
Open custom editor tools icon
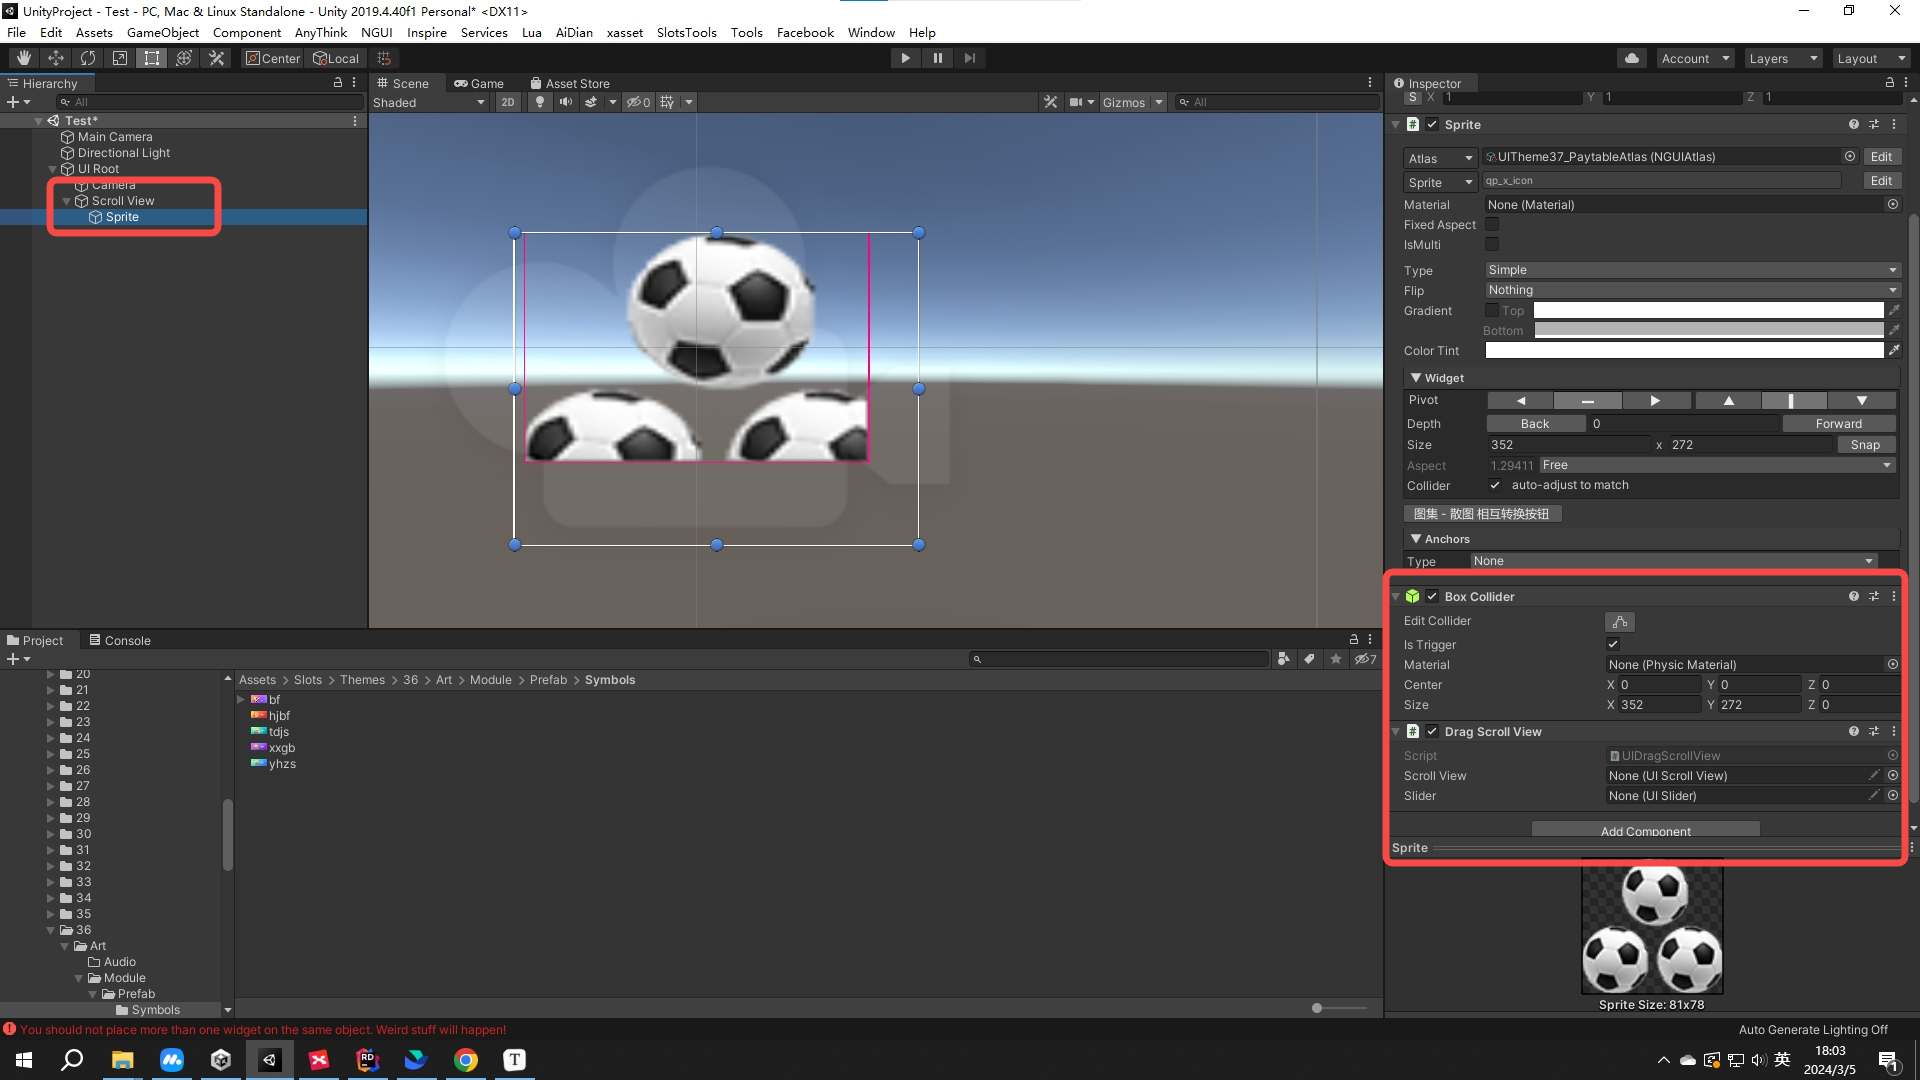pyautogui.click(x=215, y=58)
